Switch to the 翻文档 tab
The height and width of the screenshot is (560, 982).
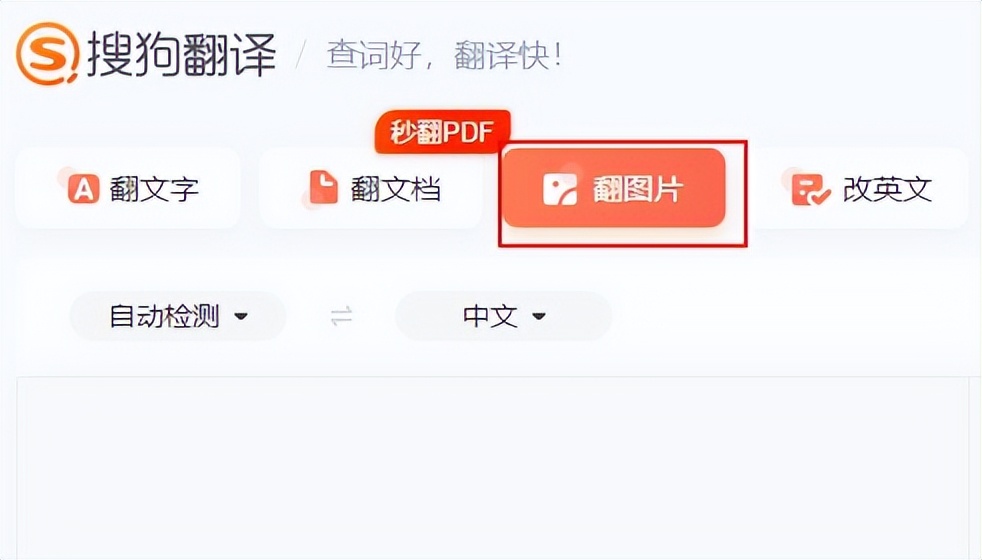tap(371, 189)
